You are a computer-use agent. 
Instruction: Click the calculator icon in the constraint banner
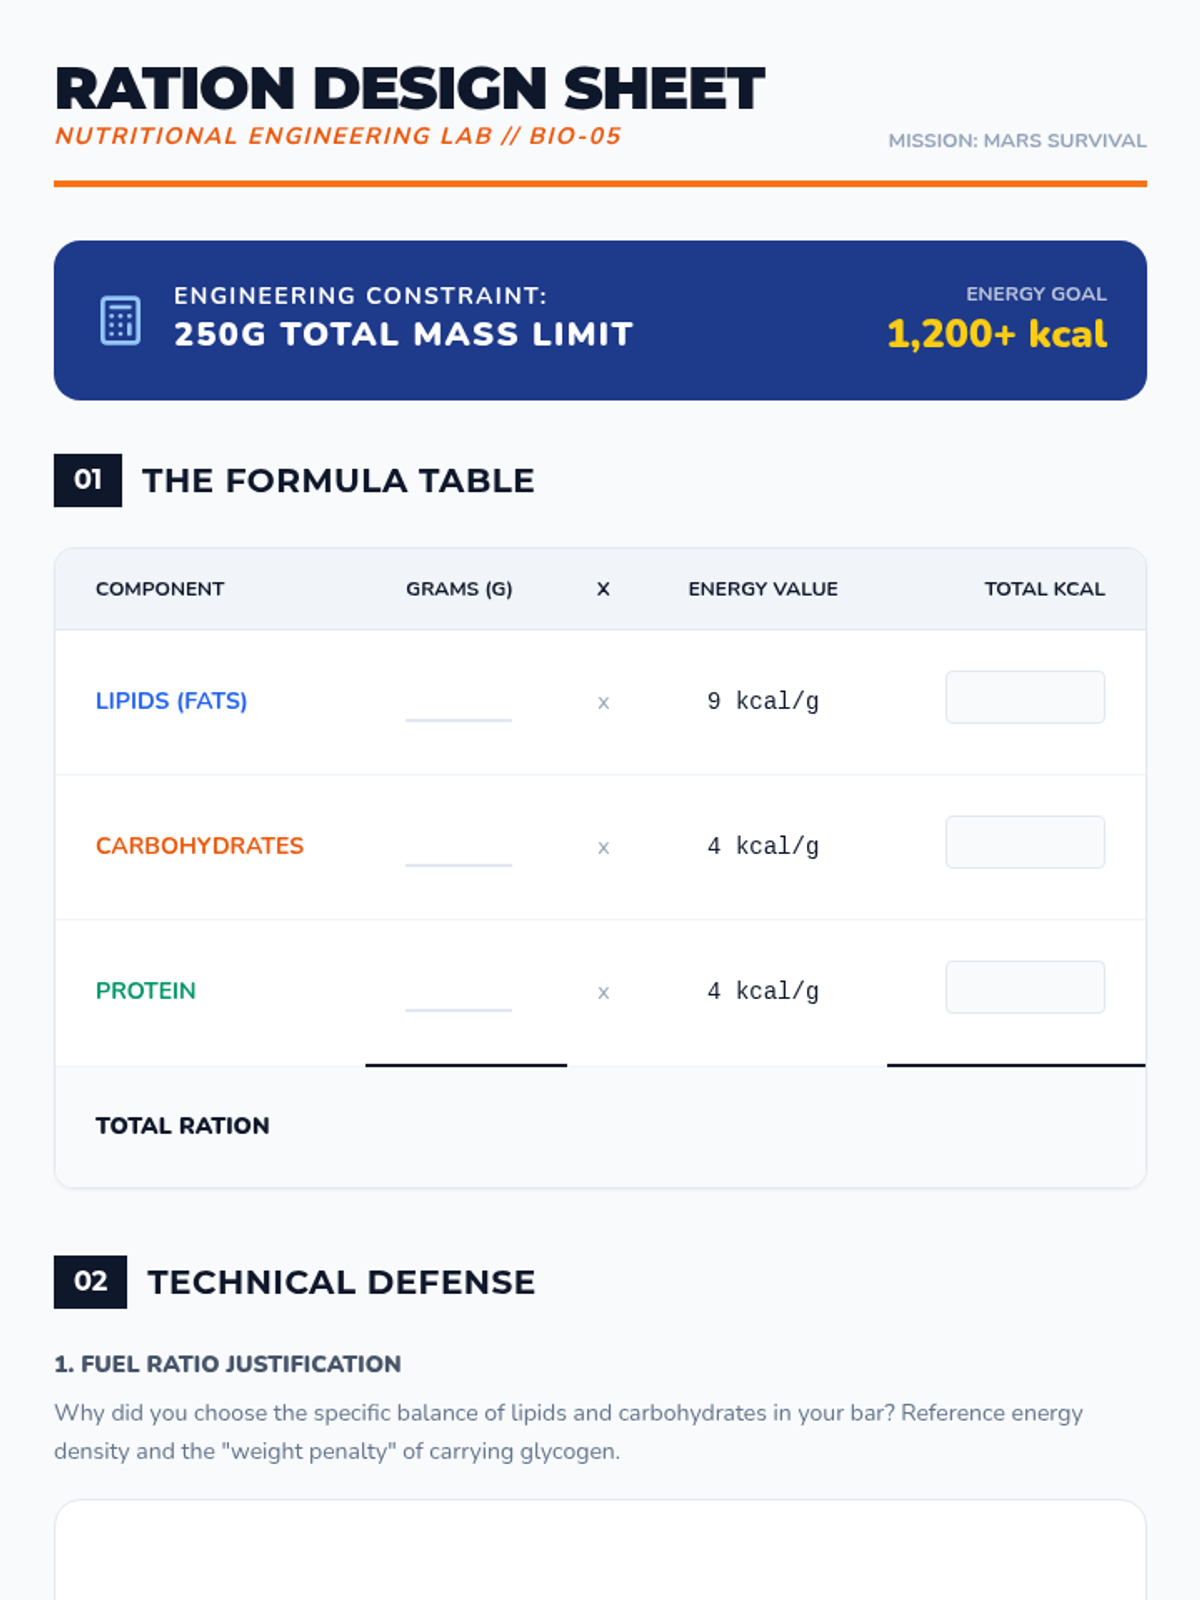tap(120, 320)
